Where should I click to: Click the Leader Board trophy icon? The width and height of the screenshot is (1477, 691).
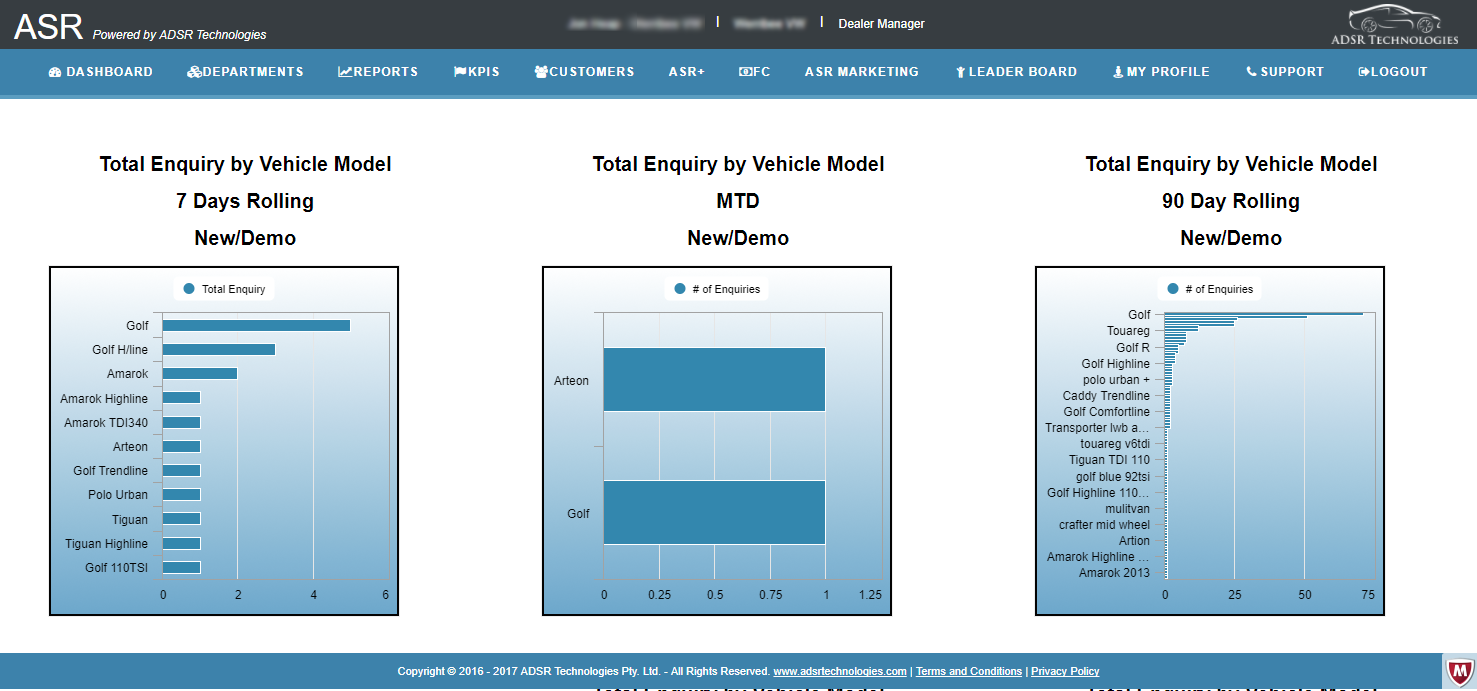pyautogui.click(x=960, y=72)
